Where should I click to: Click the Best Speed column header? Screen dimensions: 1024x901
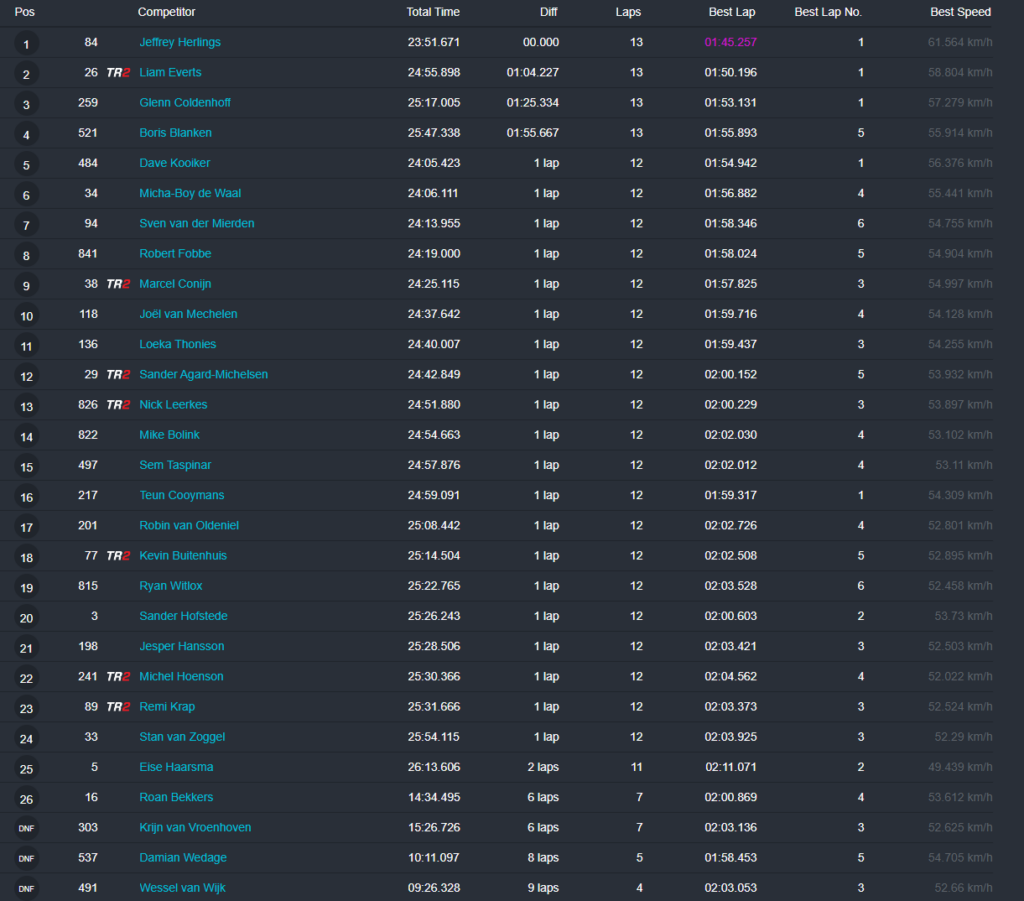point(960,12)
